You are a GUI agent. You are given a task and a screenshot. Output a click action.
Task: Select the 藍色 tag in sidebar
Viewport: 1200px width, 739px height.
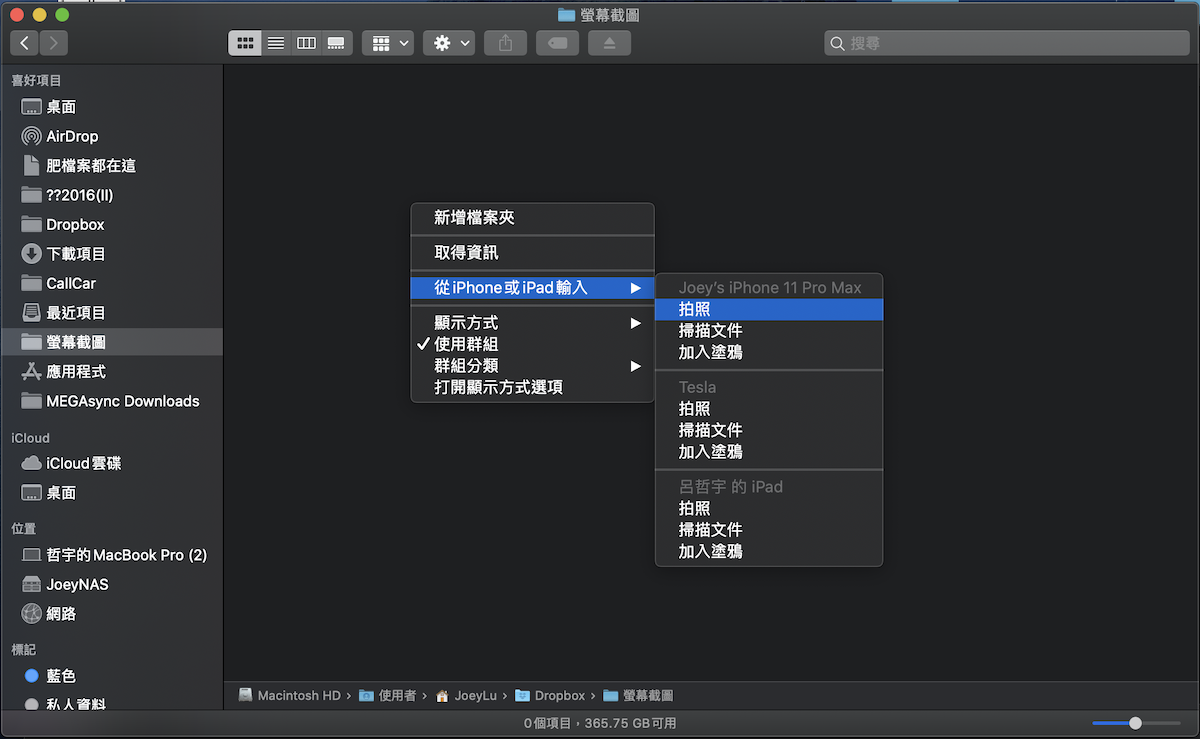coord(111,676)
